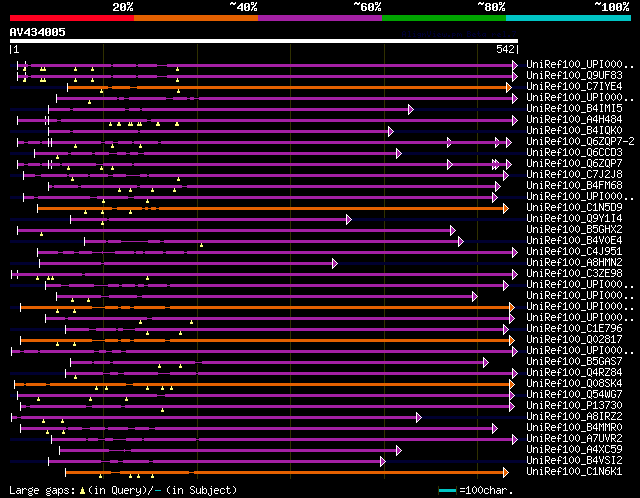Click the arrowhead ending the B5GHX2 alignment
Image resolution: width=640 pixels, height=498 pixels.
click(453, 231)
